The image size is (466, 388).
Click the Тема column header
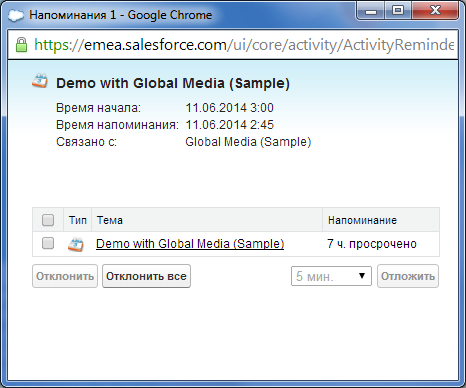207,220
